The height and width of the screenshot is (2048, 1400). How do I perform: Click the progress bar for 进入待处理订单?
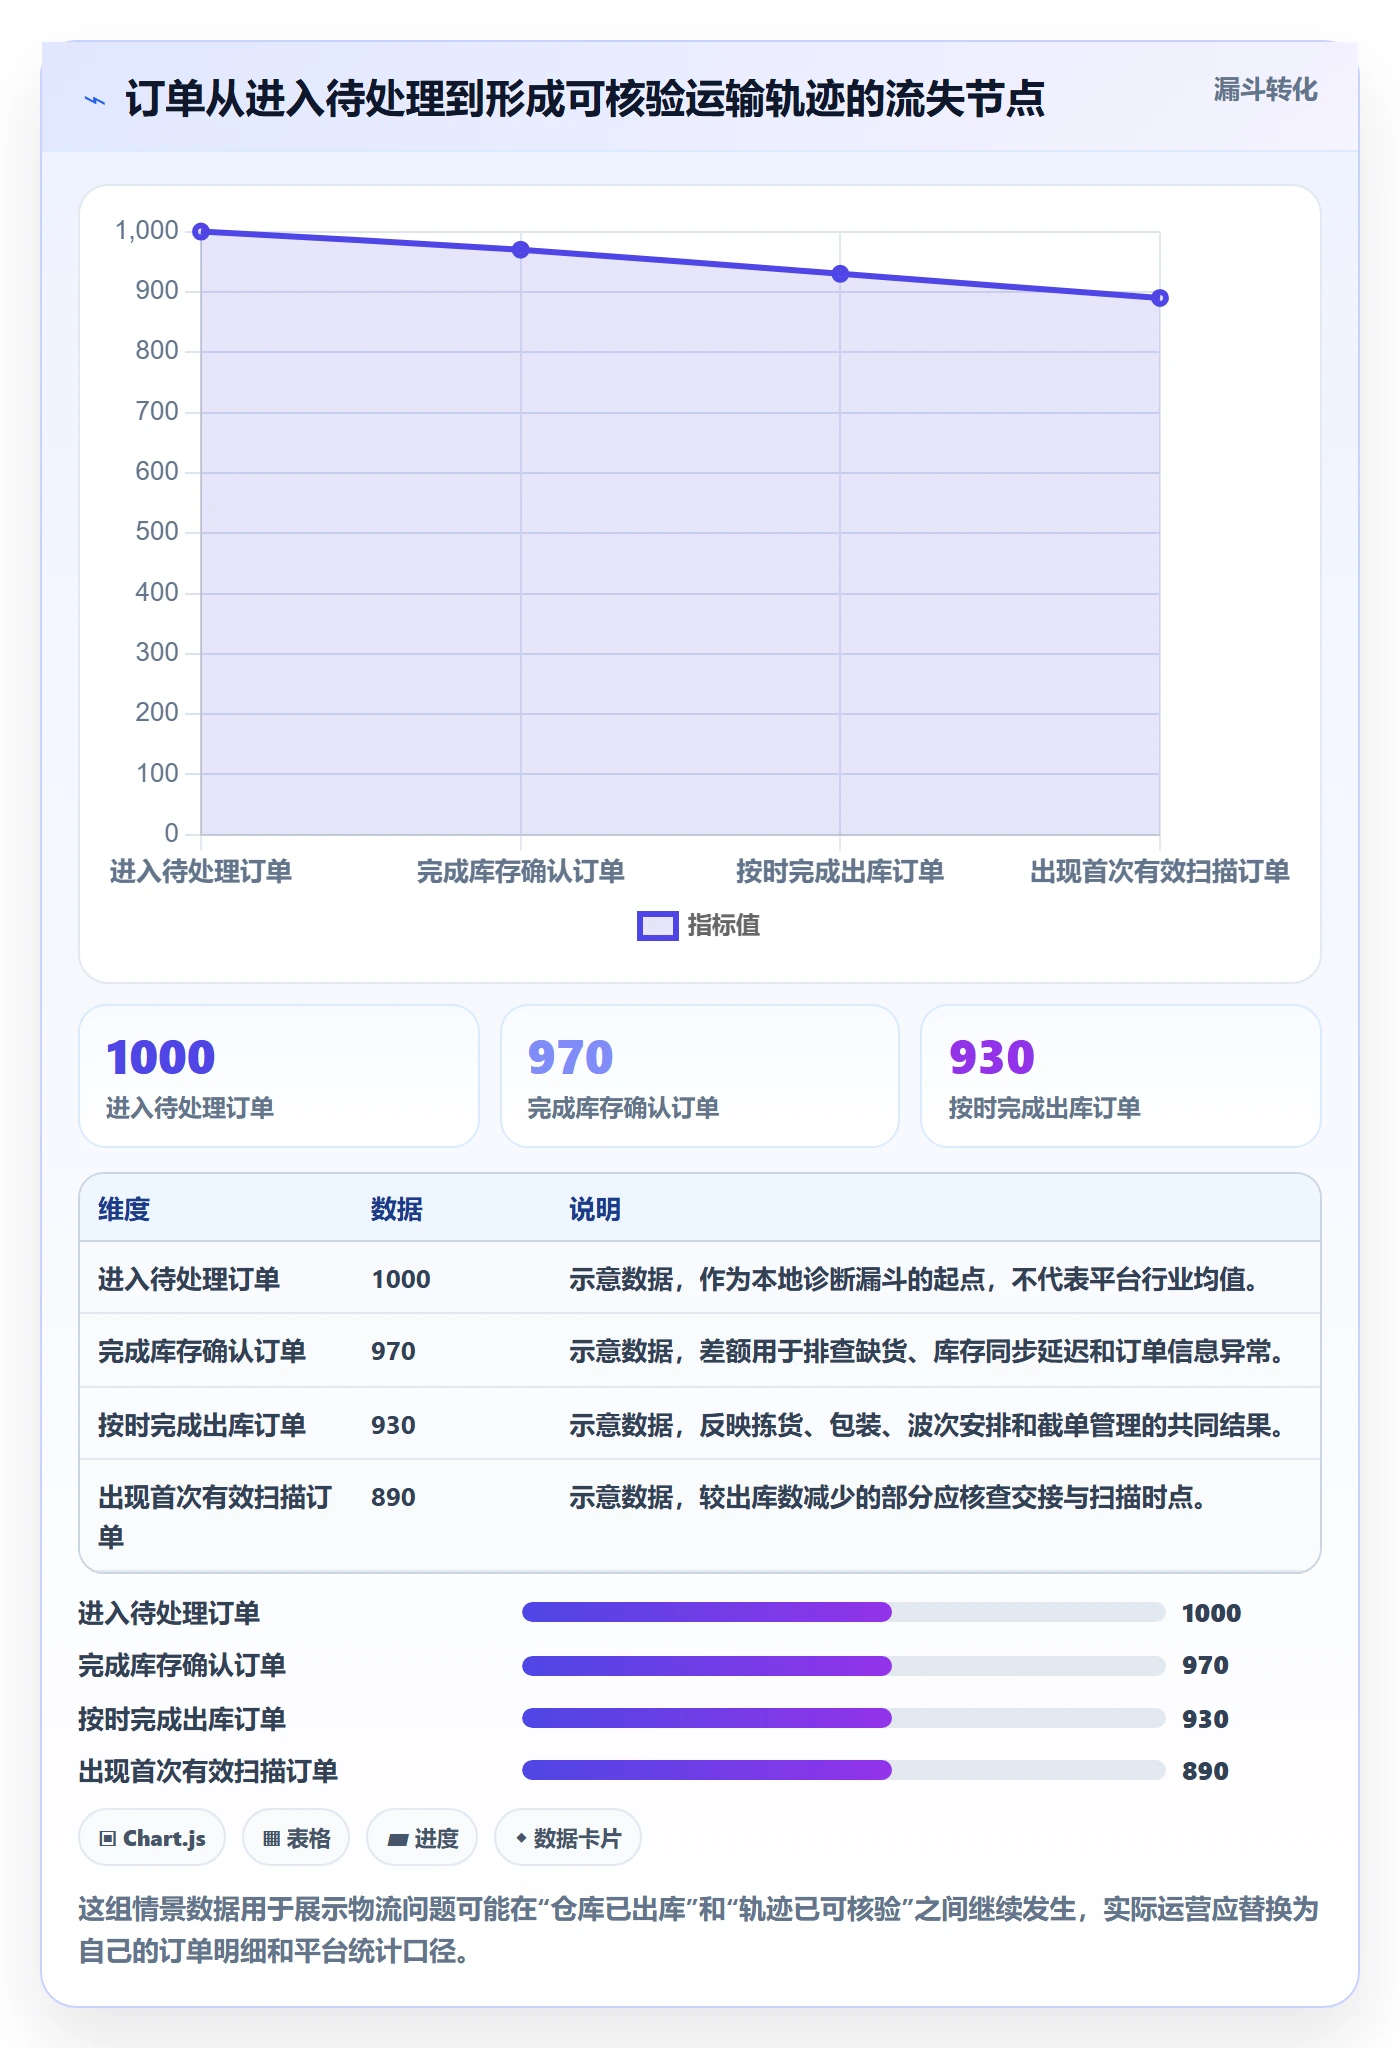844,1612
